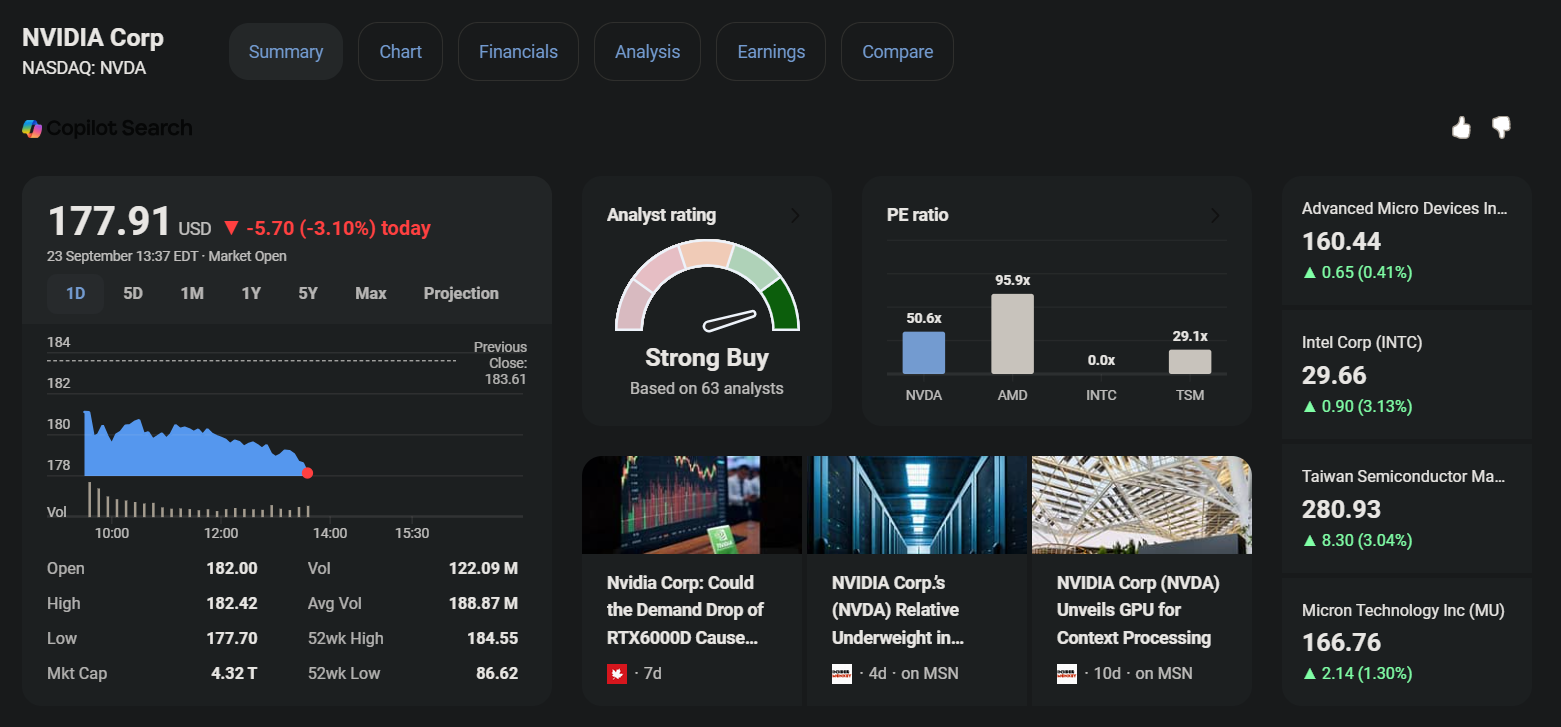Click the 23 September 13:37 EDT timestamp
Screen dimensions: 1561x727
coord(122,256)
